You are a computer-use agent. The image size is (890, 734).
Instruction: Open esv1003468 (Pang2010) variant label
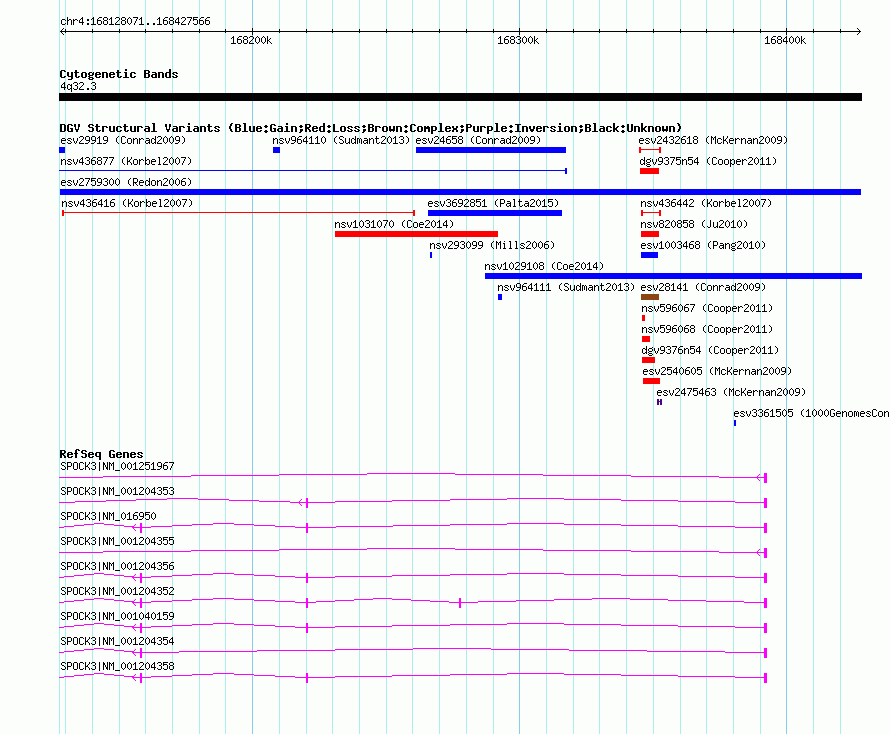pyautogui.click(x=703, y=245)
